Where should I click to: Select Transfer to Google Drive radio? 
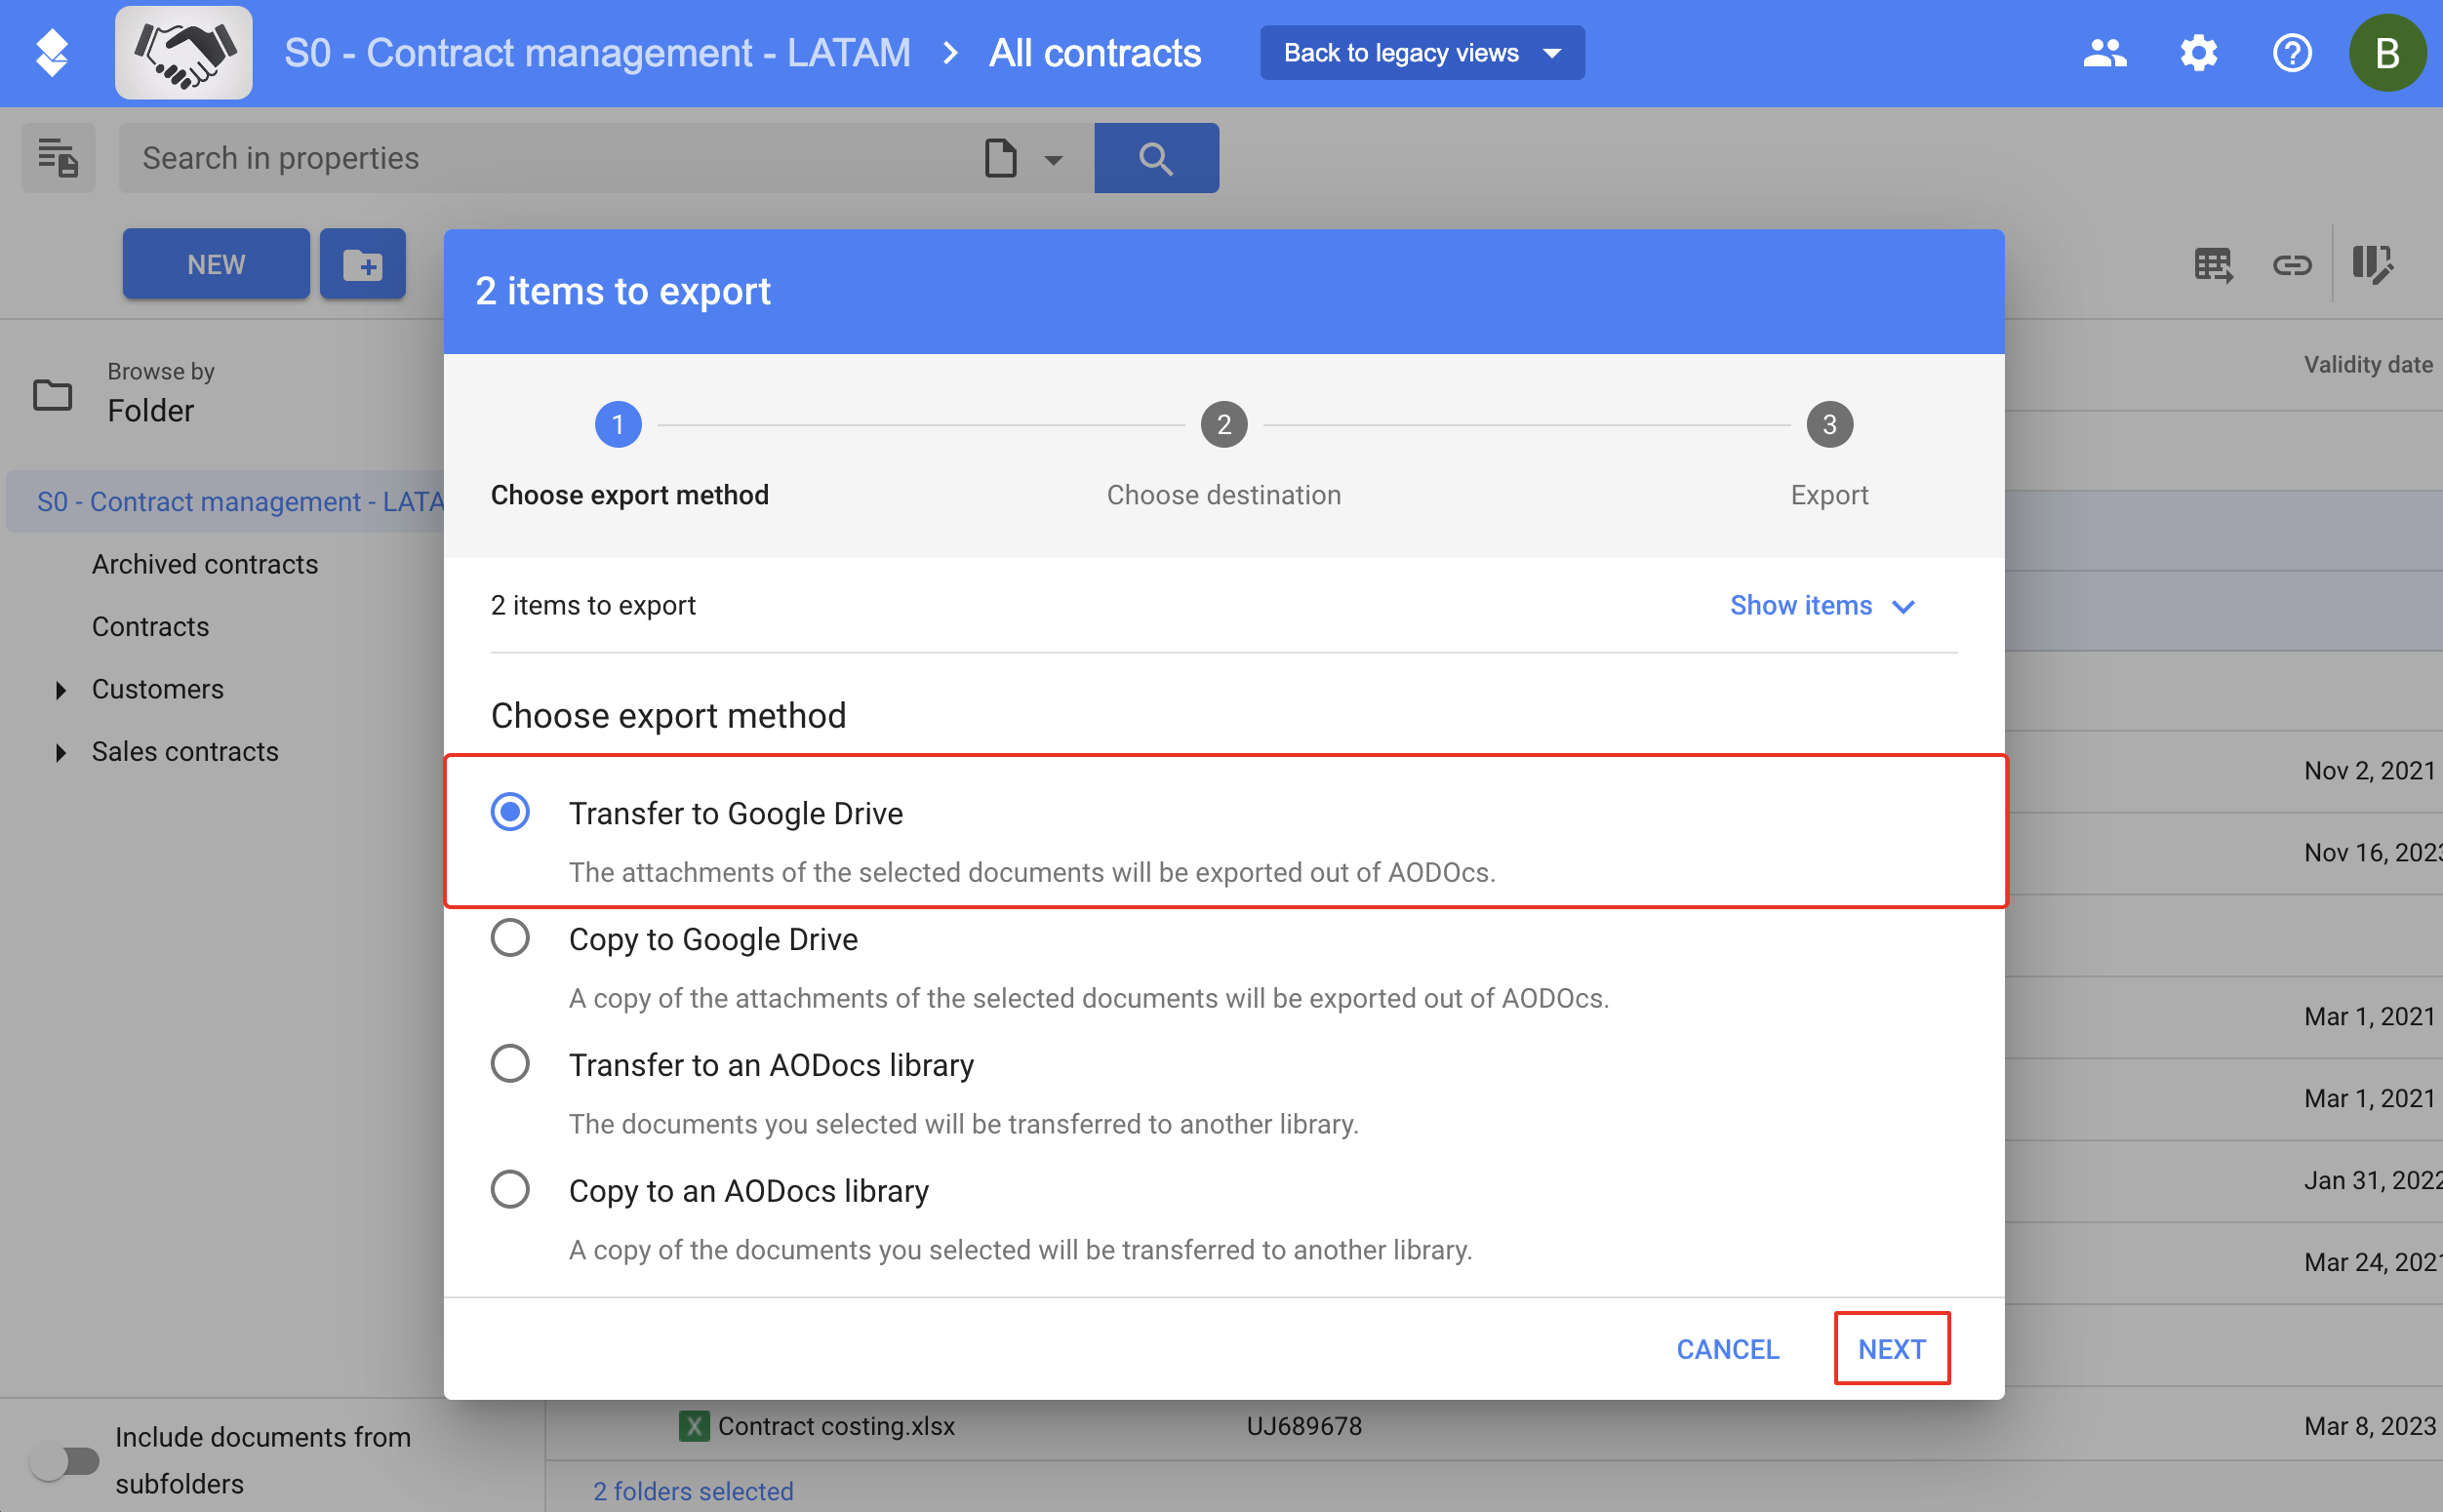[510, 811]
